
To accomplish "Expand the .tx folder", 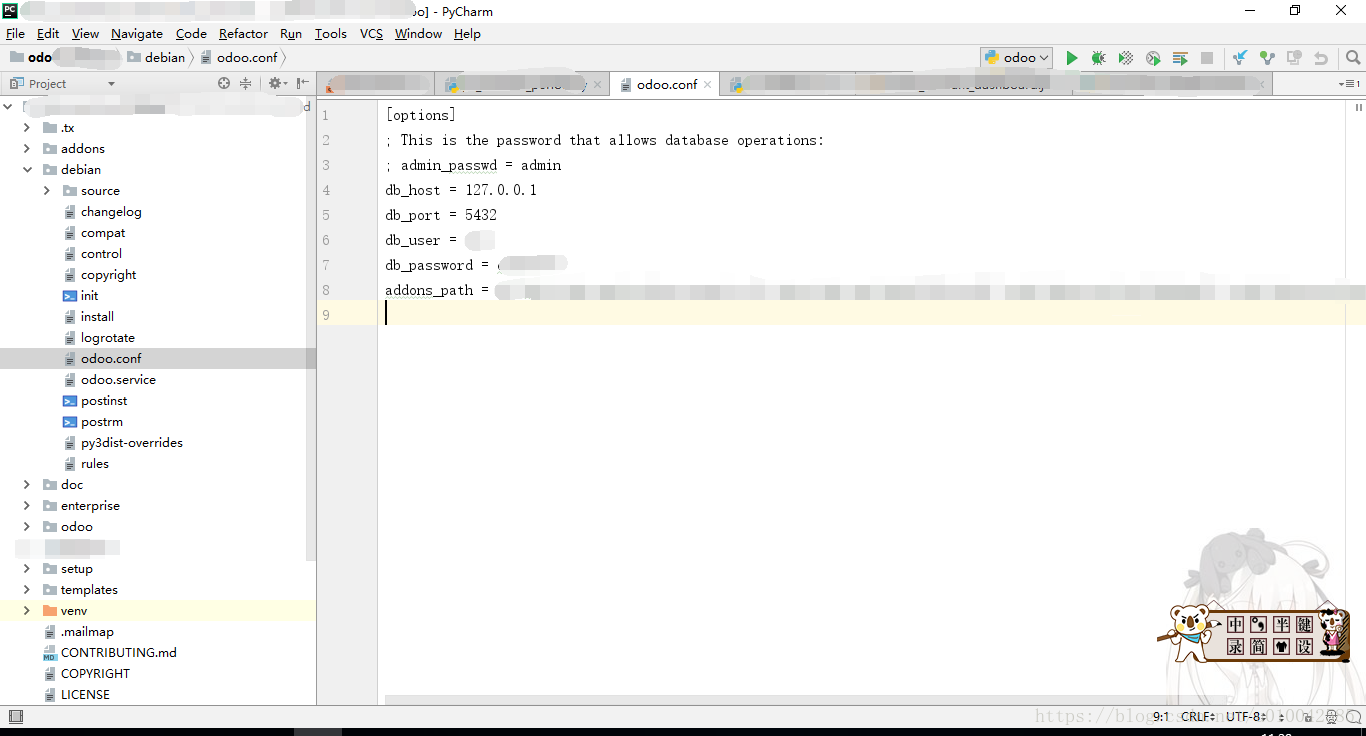I will (27, 128).
